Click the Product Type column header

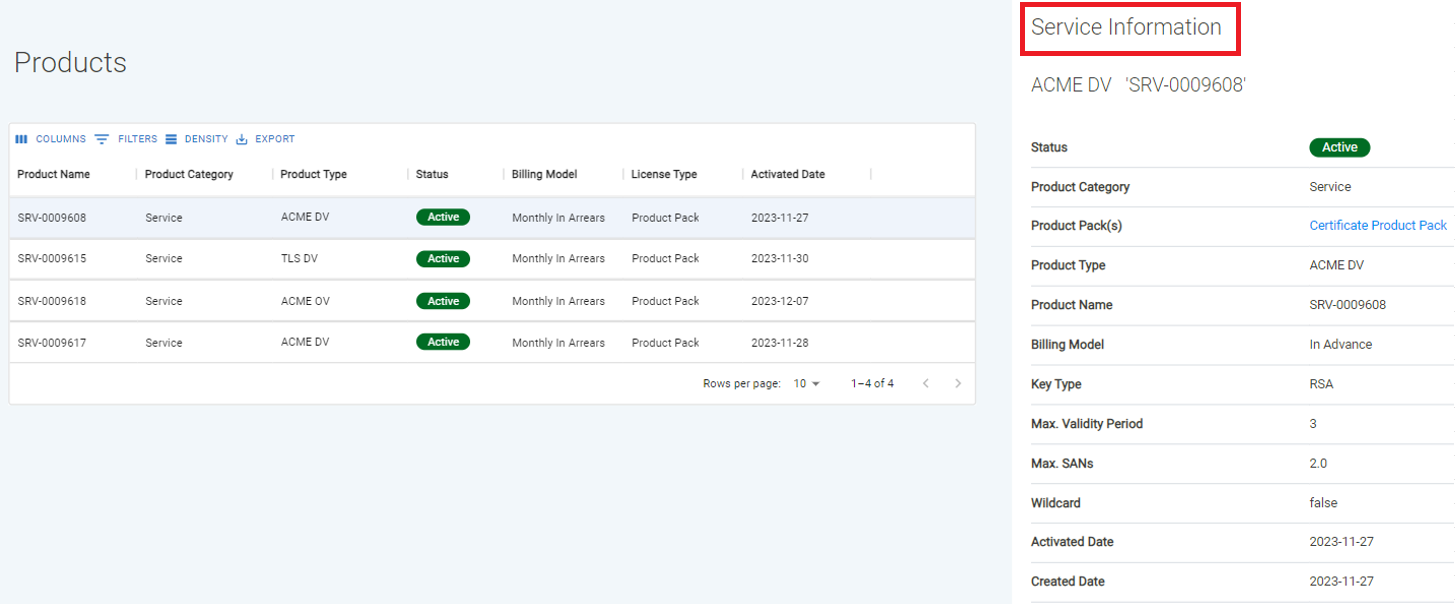tap(313, 174)
